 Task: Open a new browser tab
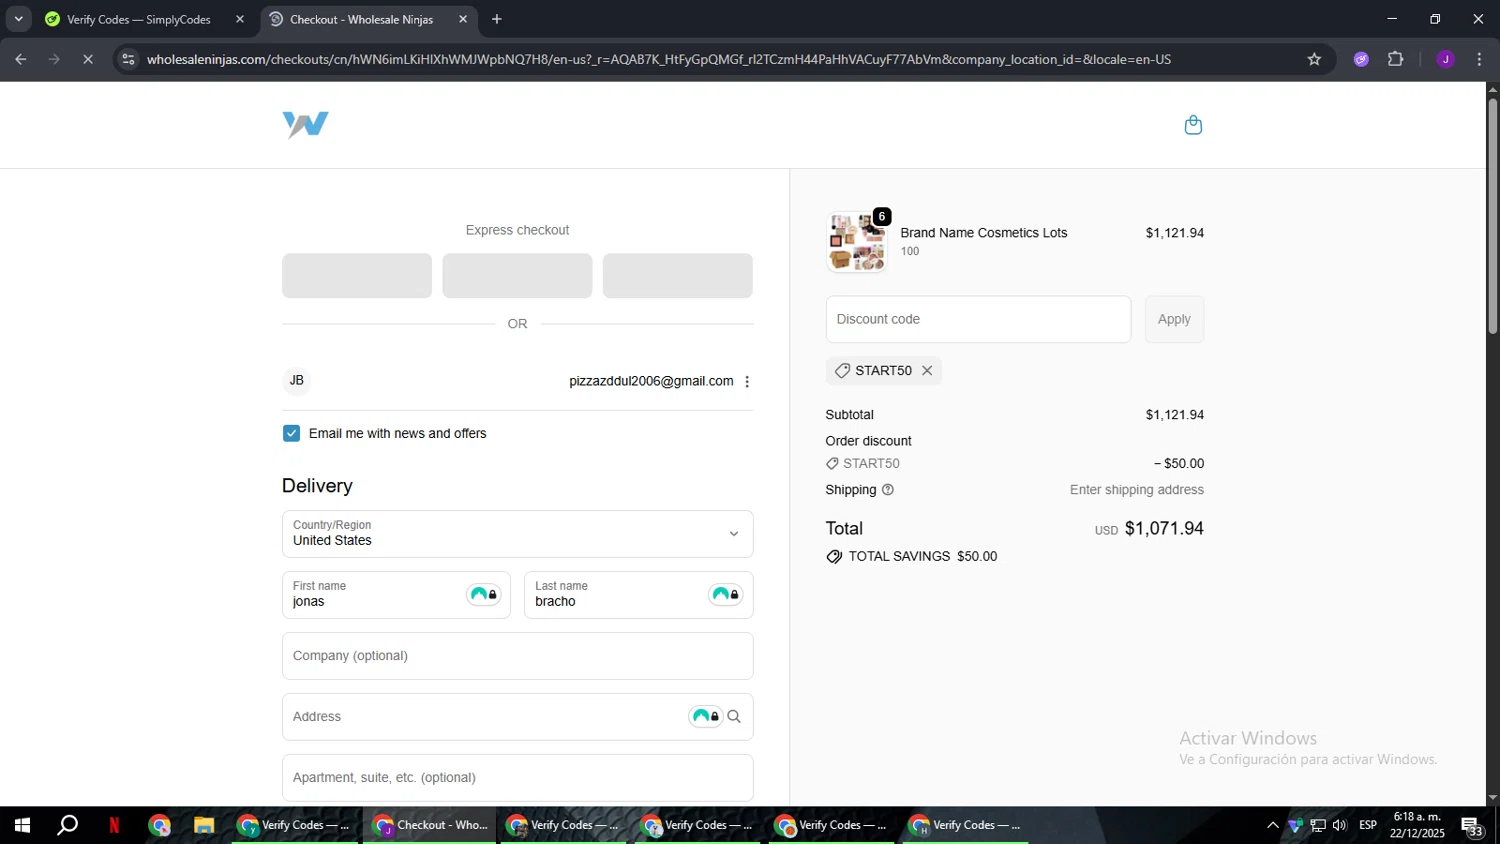coord(497,19)
